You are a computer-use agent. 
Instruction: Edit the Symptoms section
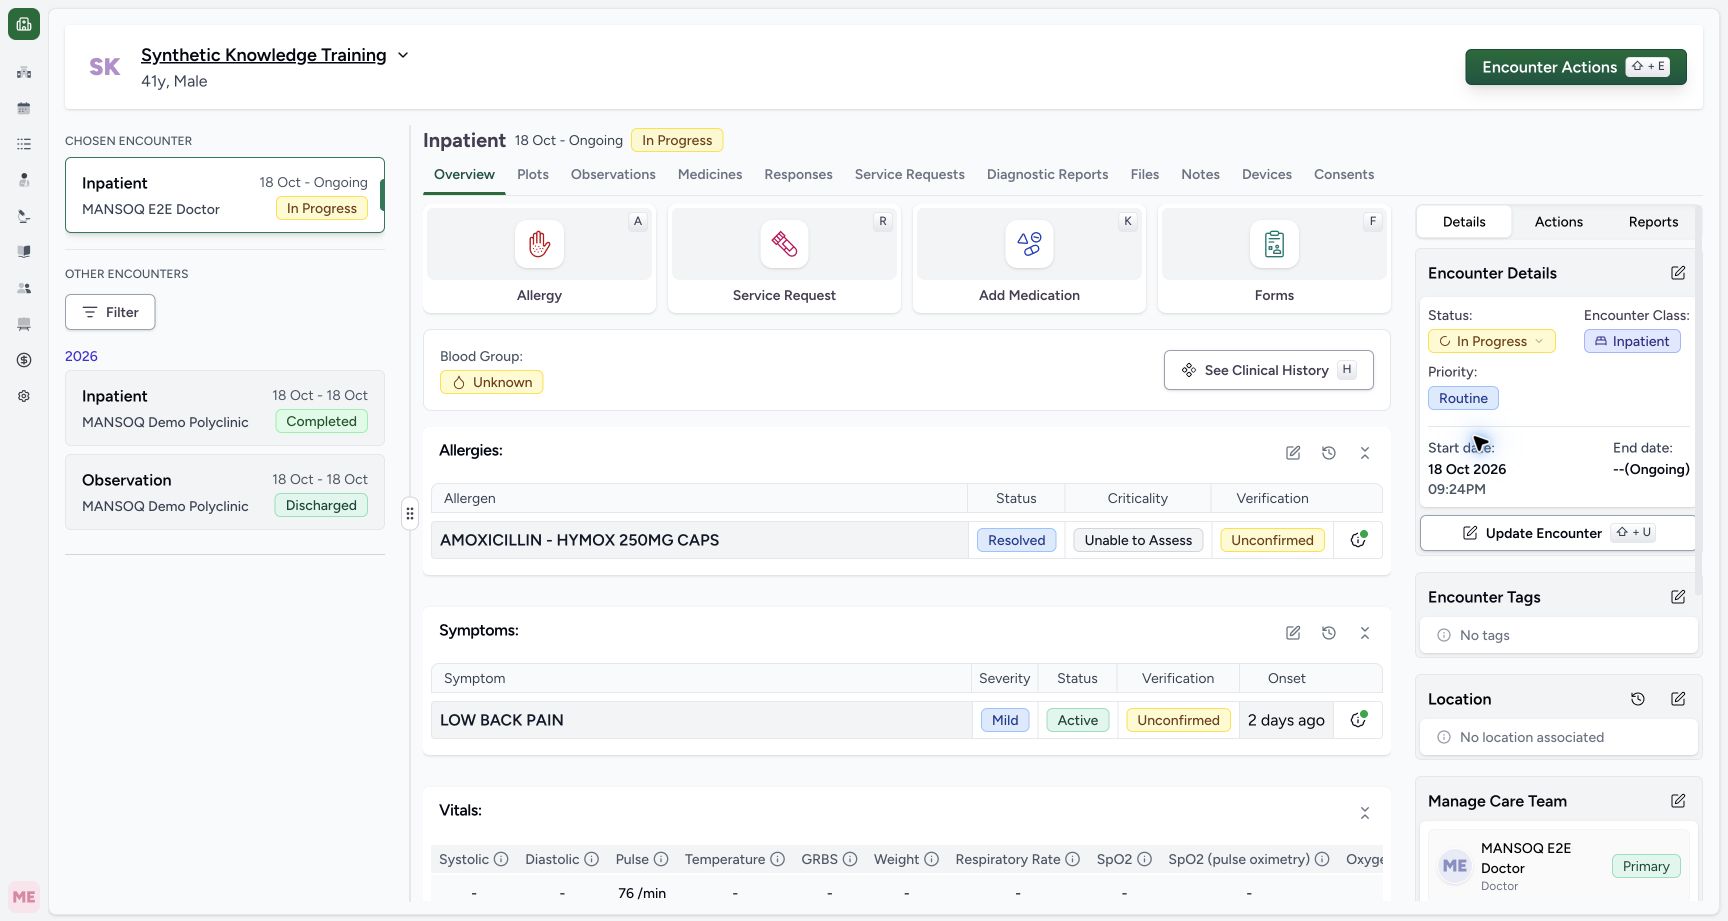(x=1293, y=633)
